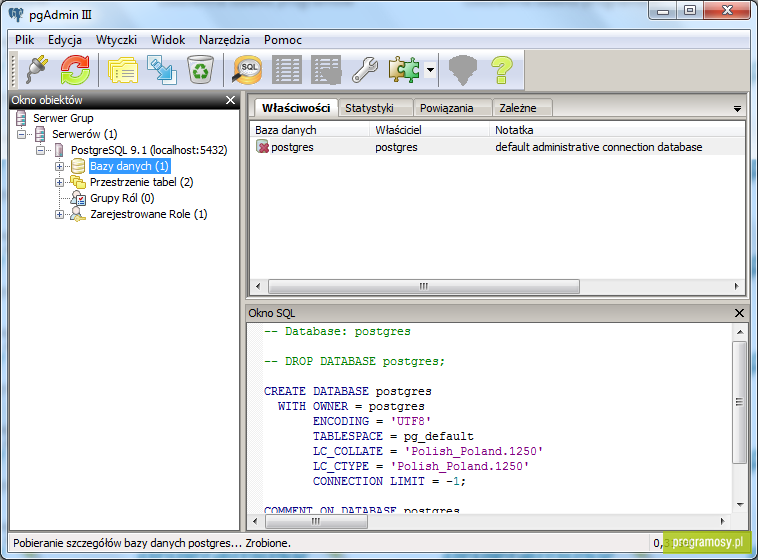Open the SQL query tool magnifier icon
This screenshot has height=560, width=758.
247,70
